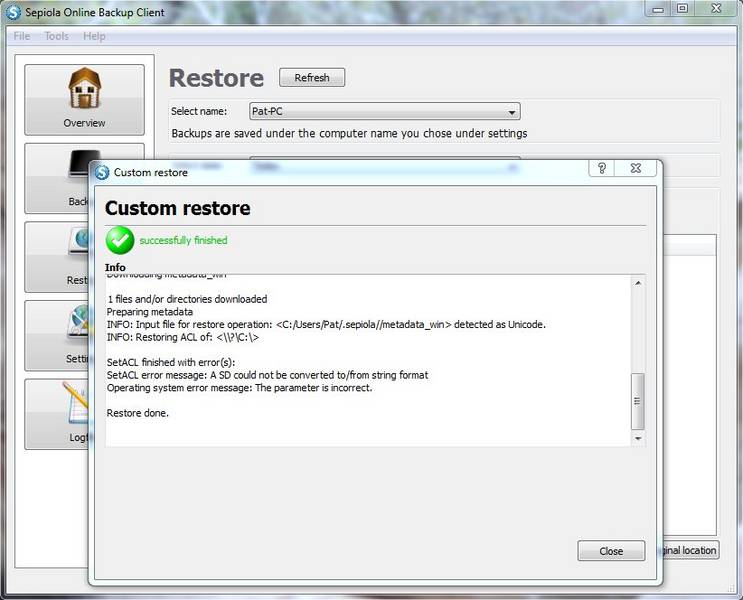The width and height of the screenshot is (743, 600).
Task: Click the Close button in Custom restore
Action: click(611, 551)
